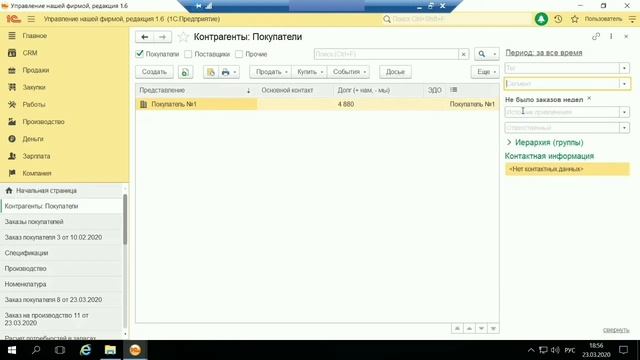The height and width of the screenshot is (360, 640).
Task: Expand the Купить dropdown
Action: 310,72
